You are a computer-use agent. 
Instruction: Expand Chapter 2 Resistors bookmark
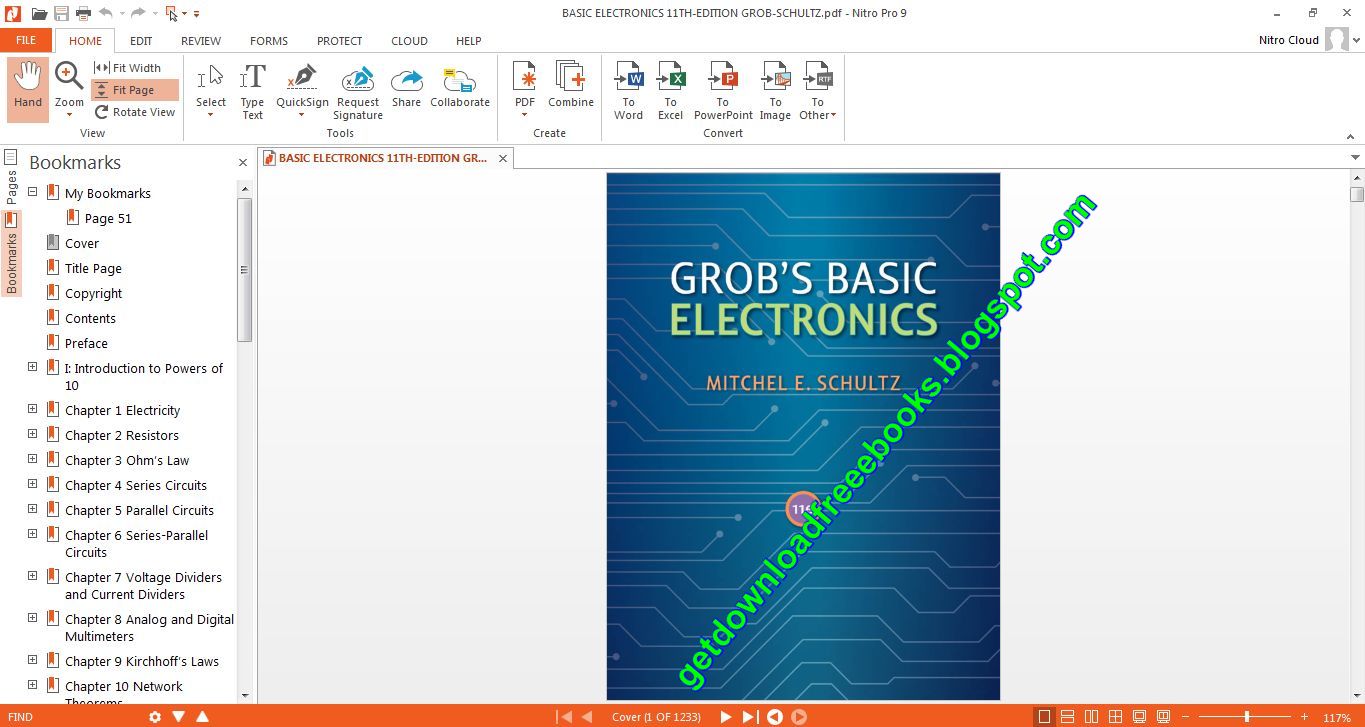click(32, 434)
